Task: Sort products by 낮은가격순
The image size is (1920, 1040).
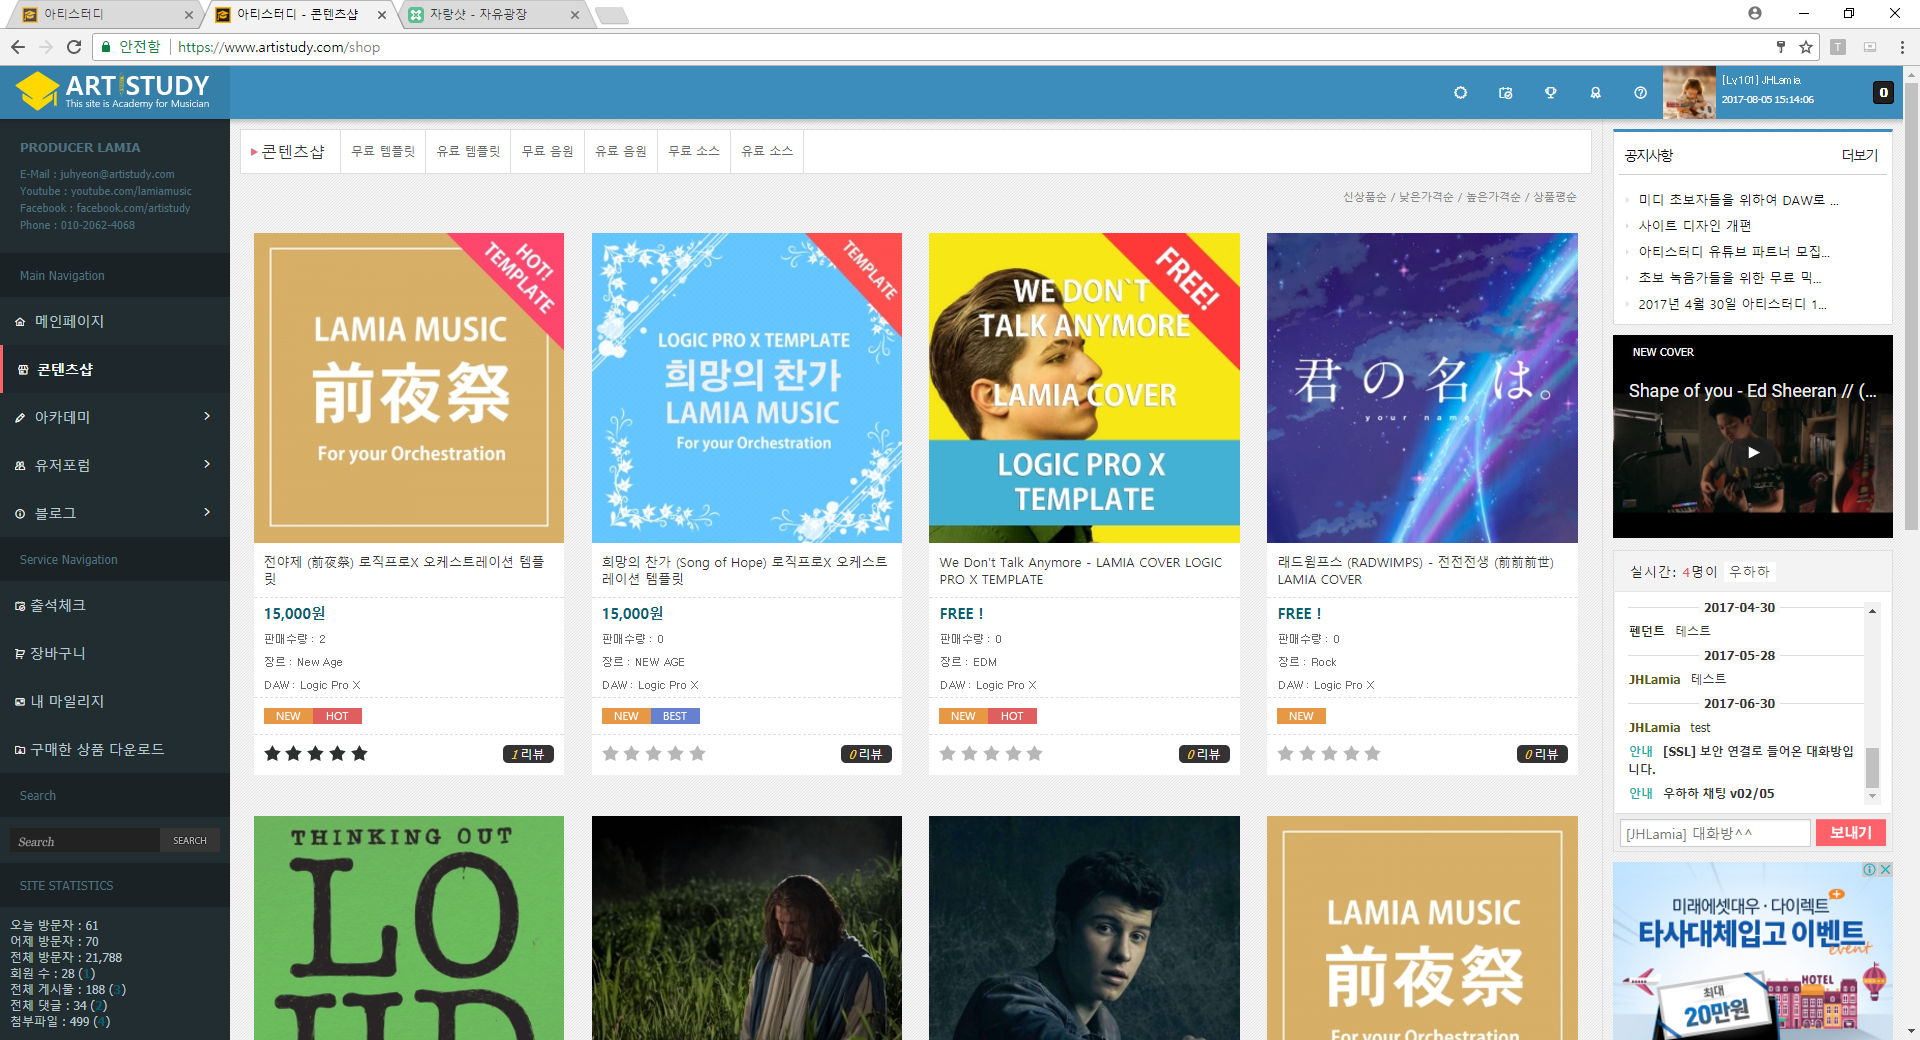Action: [1426, 197]
